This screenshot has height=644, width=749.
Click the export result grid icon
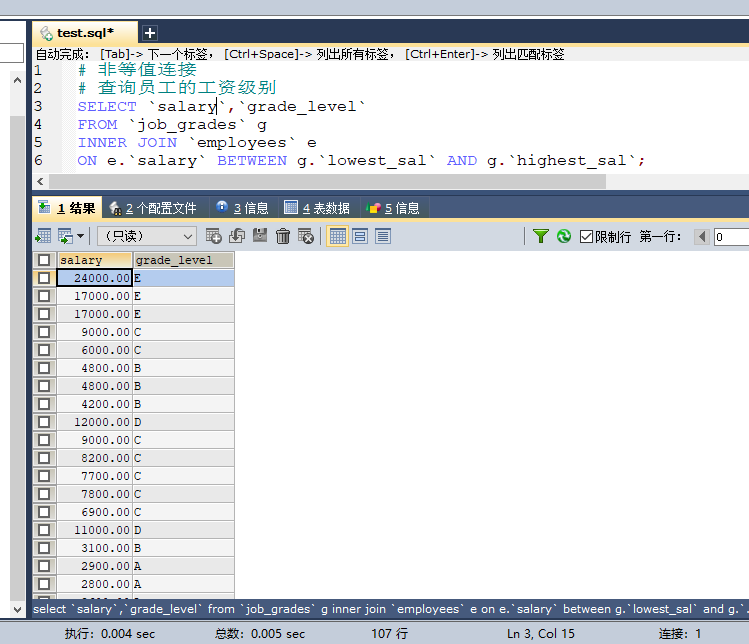click(43, 236)
